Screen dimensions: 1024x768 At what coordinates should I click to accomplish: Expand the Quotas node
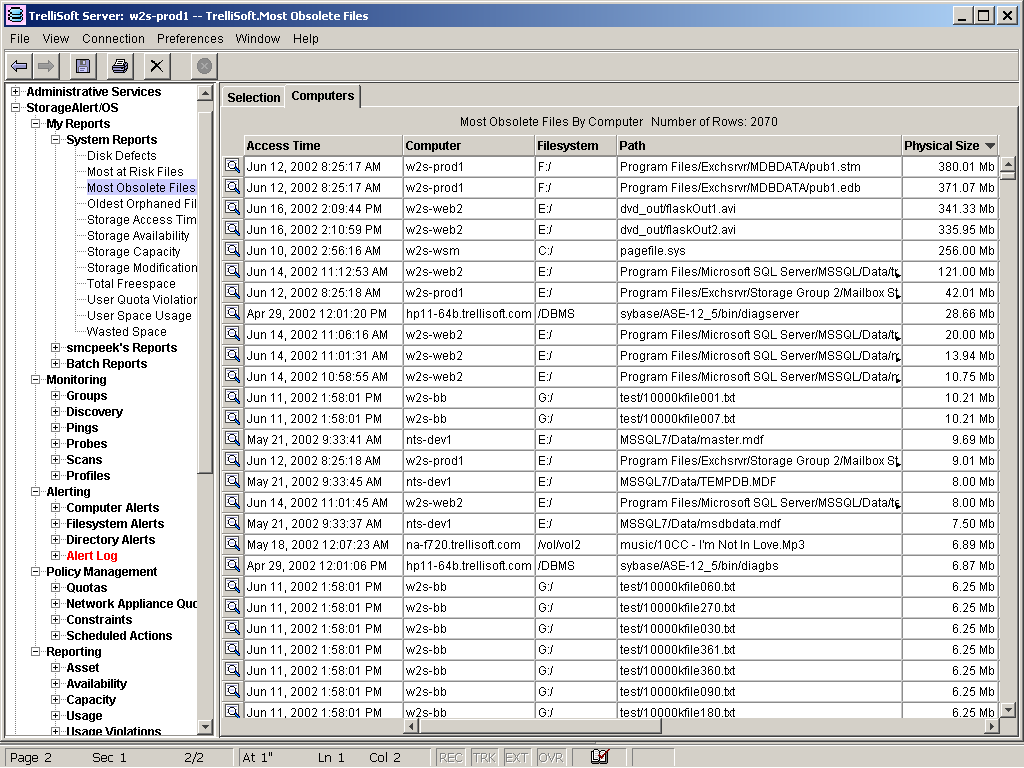click(56, 588)
